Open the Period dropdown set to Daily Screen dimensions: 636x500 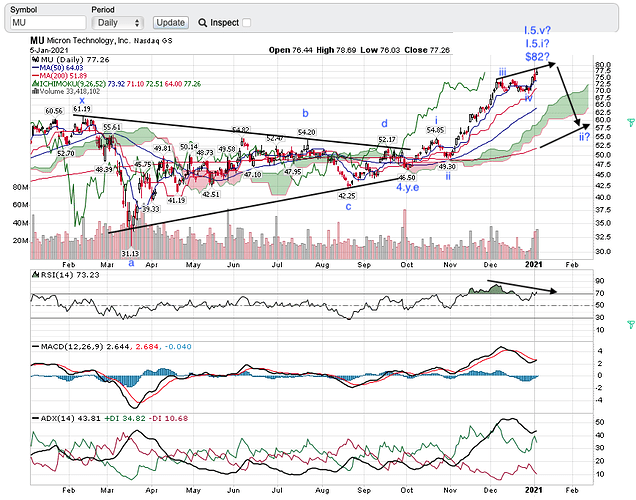click(119, 22)
